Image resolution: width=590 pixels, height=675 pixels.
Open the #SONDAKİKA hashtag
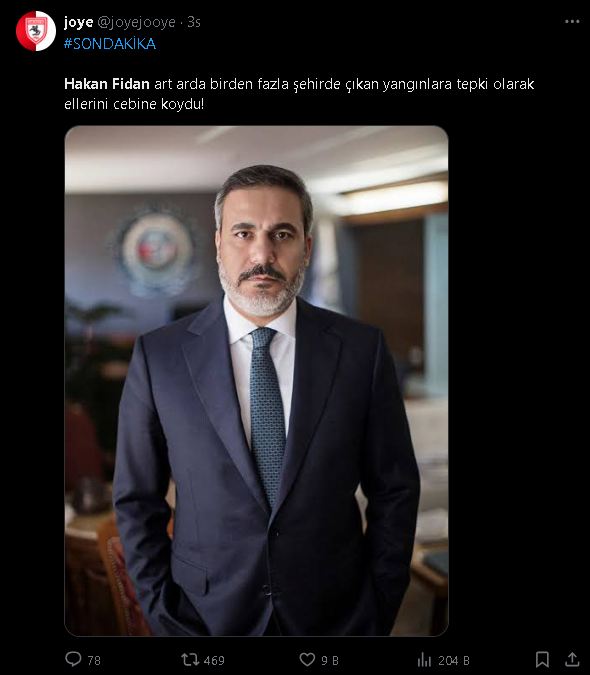point(110,44)
